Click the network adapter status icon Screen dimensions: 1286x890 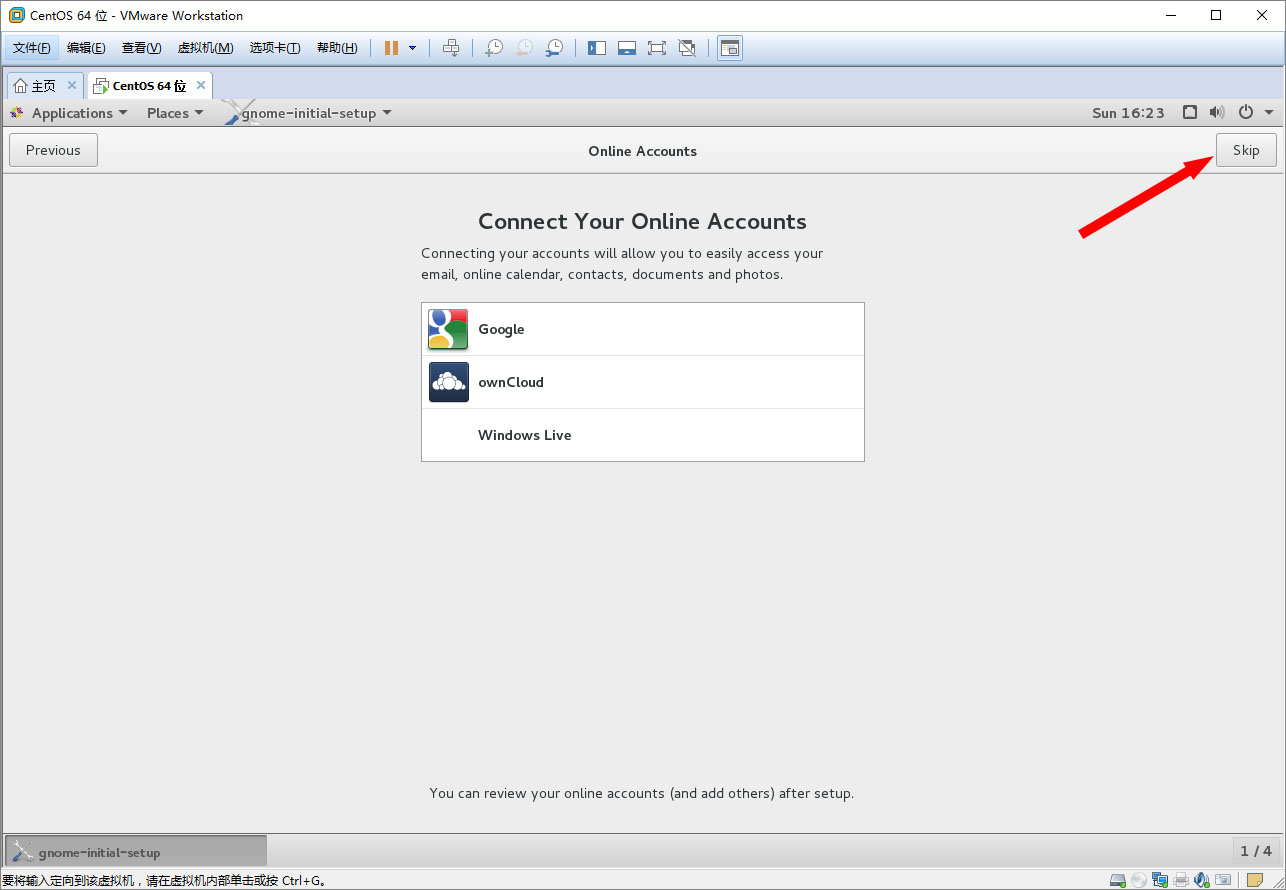pos(1160,880)
